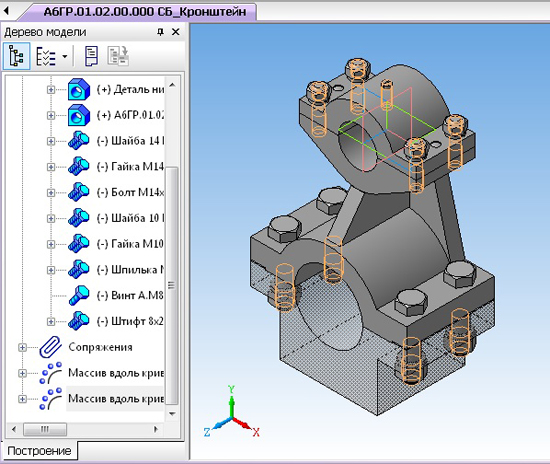The image size is (550, 464).
Task: Click the tree vertical scrollbar down arrow
Action: pyautogui.click(x=172, y=414)
